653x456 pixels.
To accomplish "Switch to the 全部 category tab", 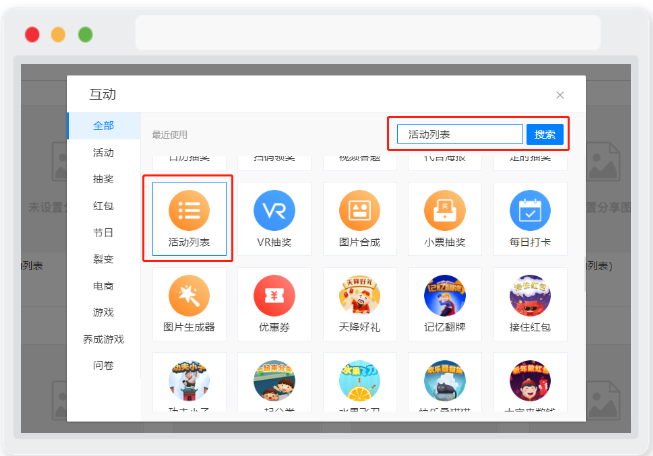I will point(104,125).
